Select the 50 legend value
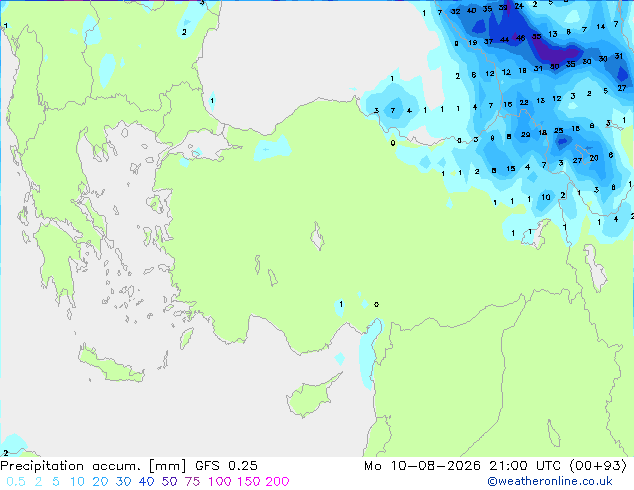634x490 pixels. pos(169,482)
